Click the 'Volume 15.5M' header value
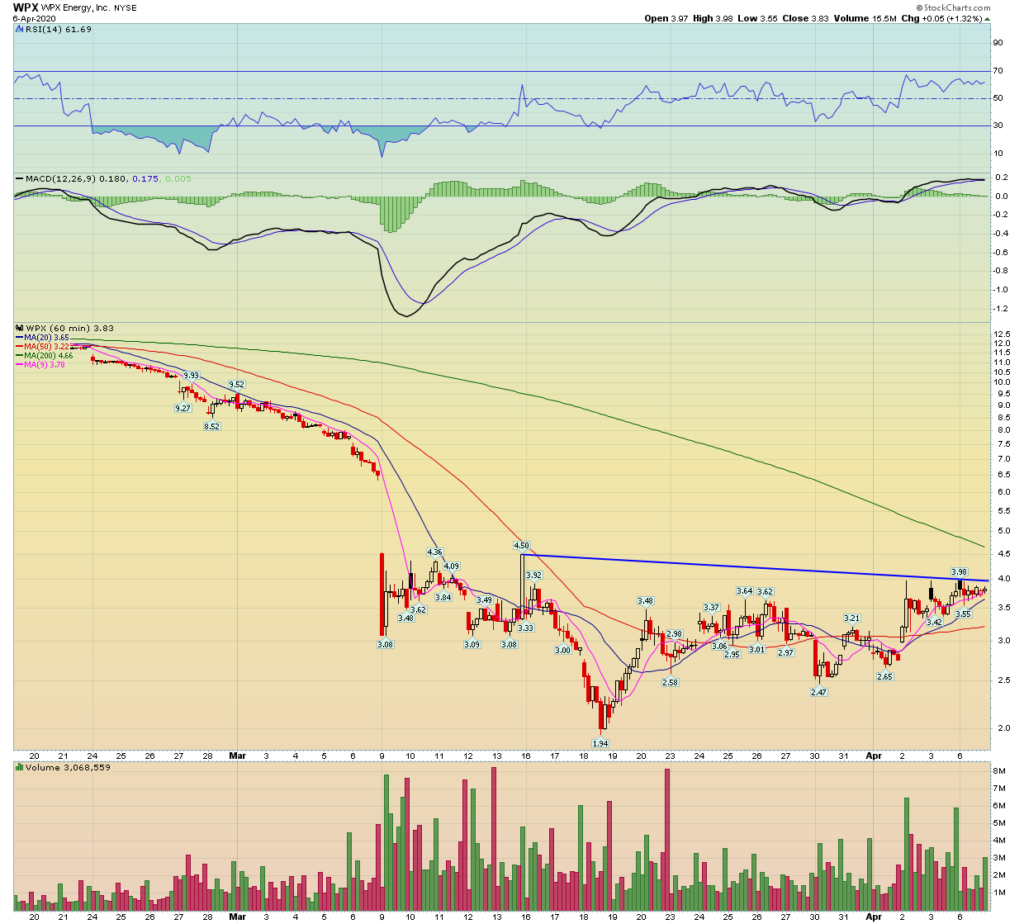 [x=865, y=18]
